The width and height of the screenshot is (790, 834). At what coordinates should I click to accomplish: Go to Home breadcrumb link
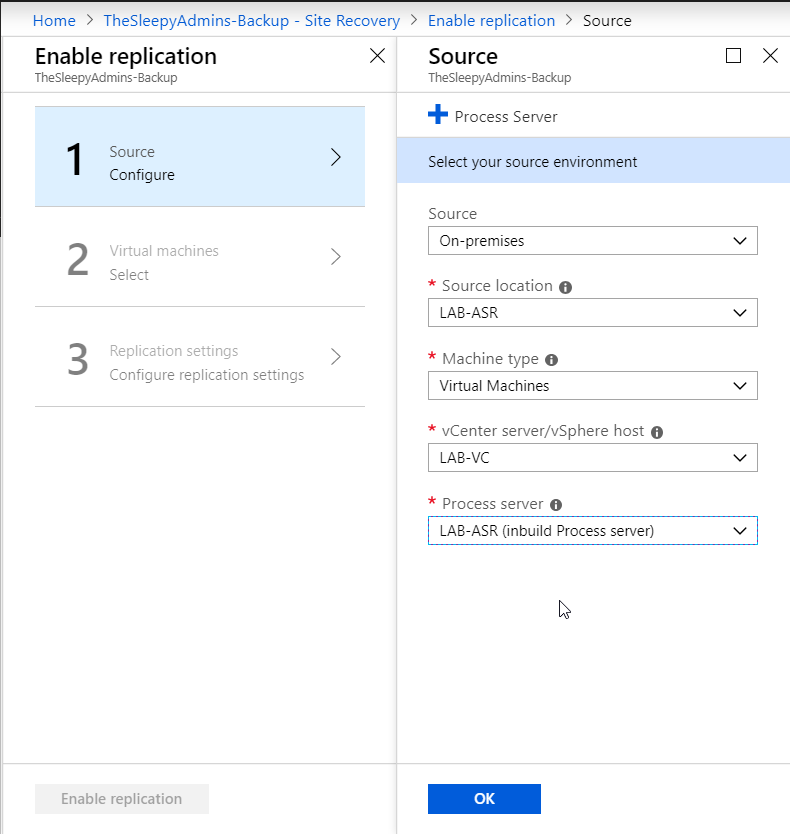click(54, 20)
